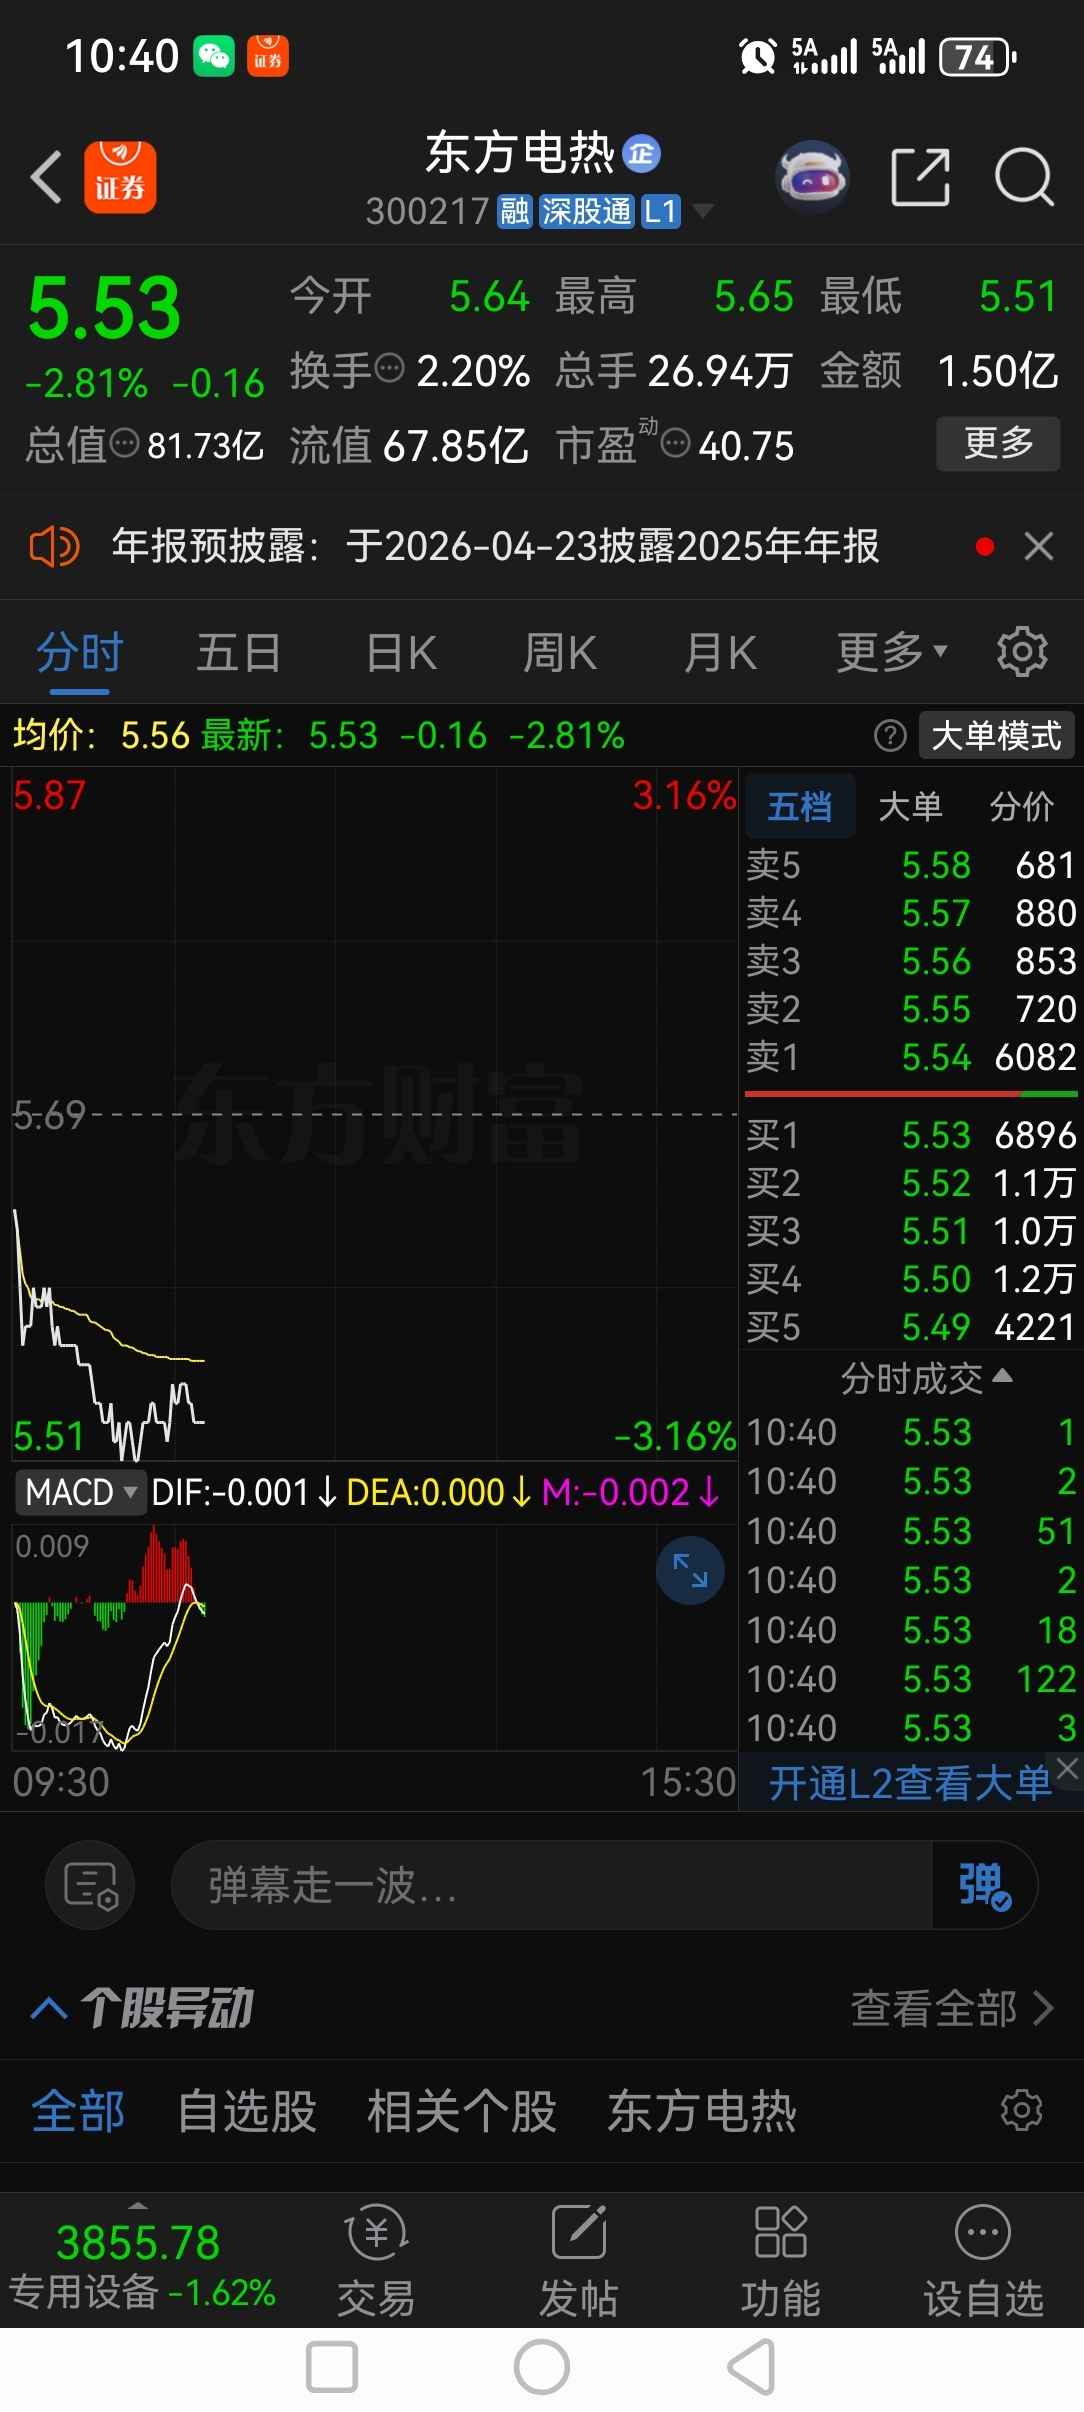Select the 相关个股 filter tab
Viewport: 1084px width, 2412px height.
(462, 2111)
